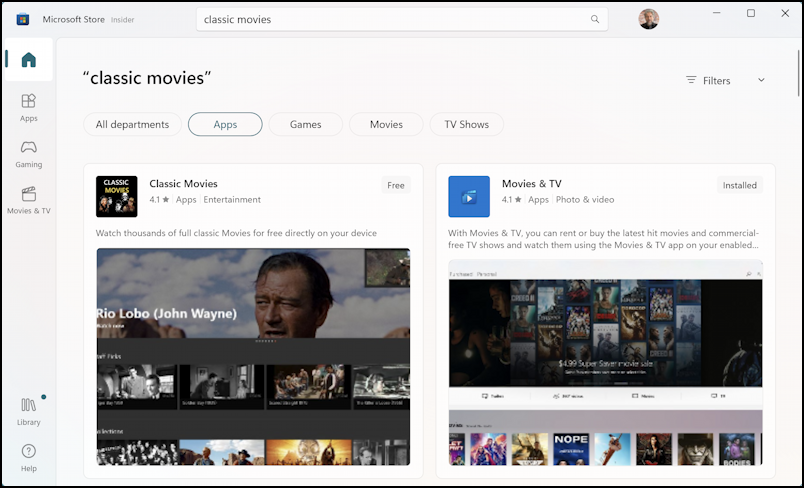Minimize the Microsoft Store window

(x=717, y=13)
